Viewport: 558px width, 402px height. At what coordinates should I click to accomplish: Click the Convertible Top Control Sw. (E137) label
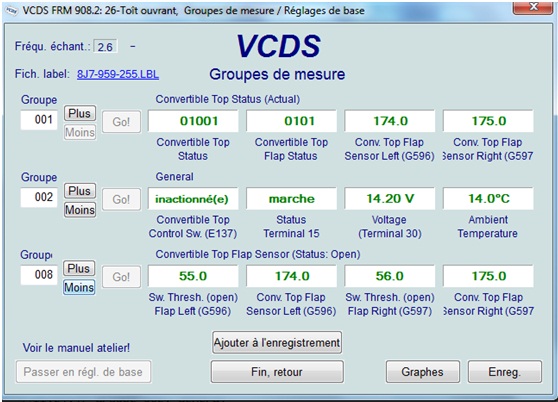pyautogui.click(x=193, y=227)
